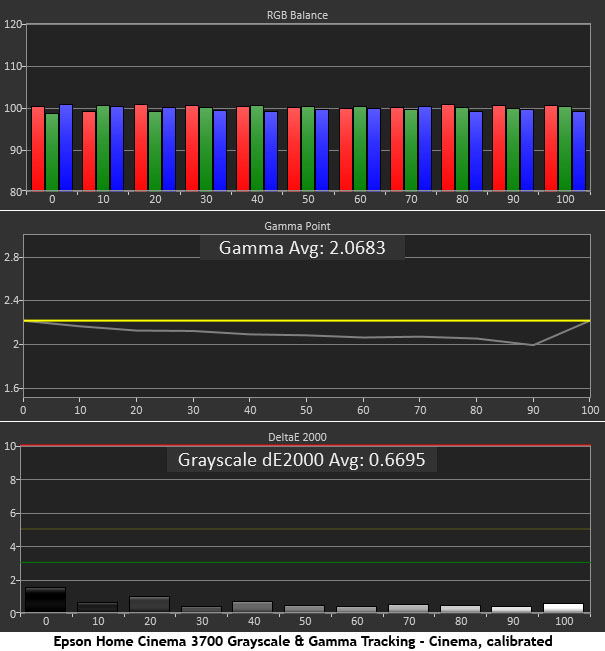Select the 'Gamma Avg: 2.0683' label
The width and height of the screenshot is (605, 651).
pos(303,248)
